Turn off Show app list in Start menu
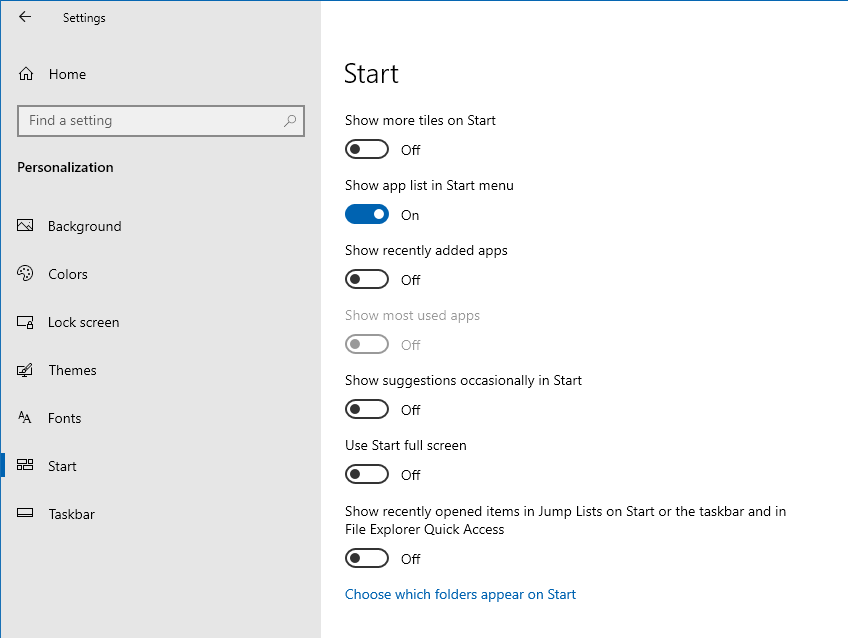 coord(367,213)
